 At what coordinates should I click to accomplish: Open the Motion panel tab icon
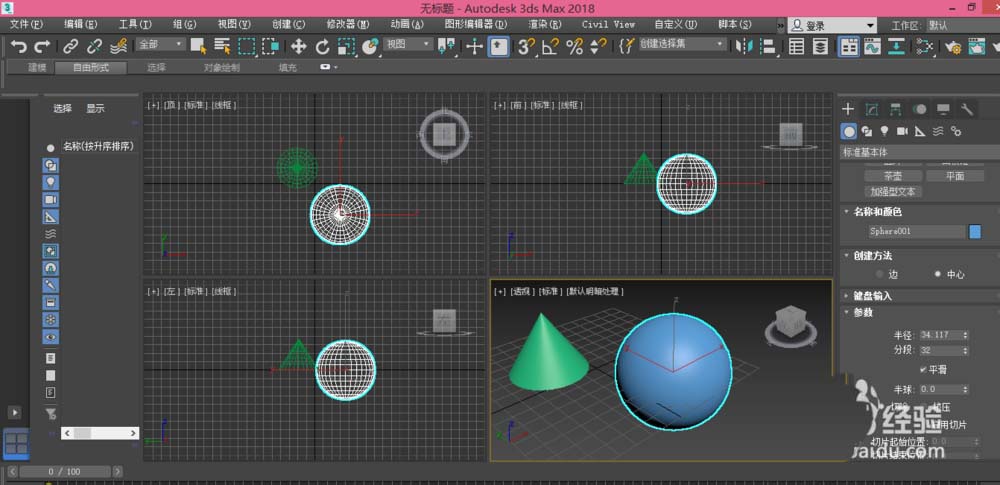pyautogui.click(x=919, y=109)
